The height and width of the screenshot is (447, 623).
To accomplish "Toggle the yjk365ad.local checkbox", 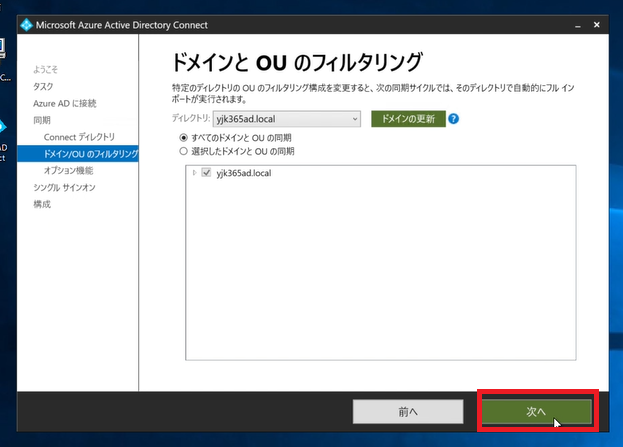I will point(206,172).
